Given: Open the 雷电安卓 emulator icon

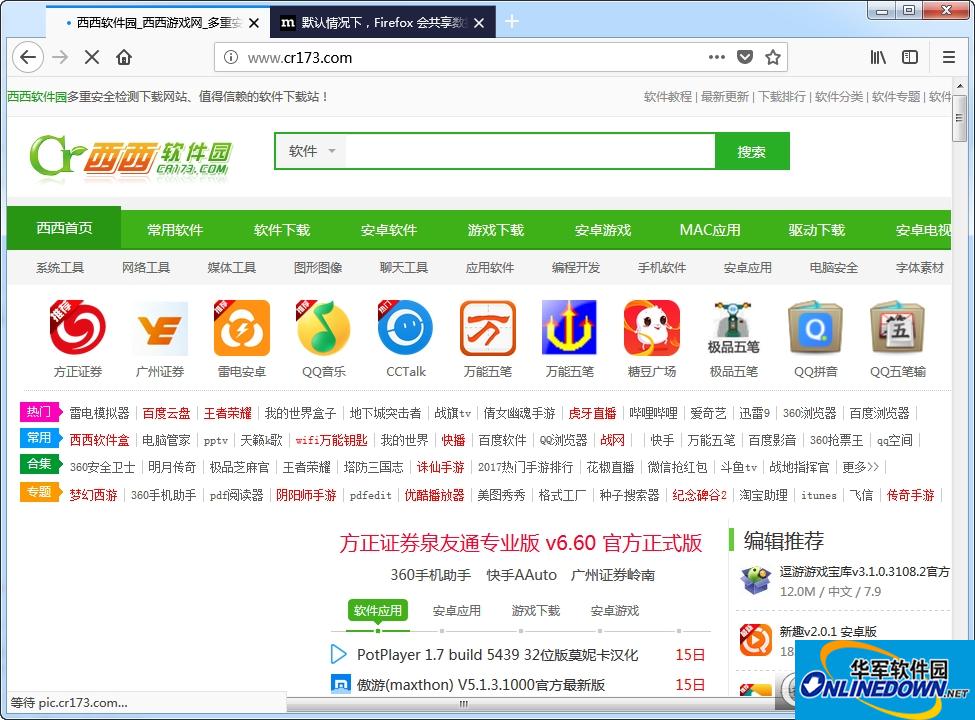Looking at the screenshot, I should (241, 327).
